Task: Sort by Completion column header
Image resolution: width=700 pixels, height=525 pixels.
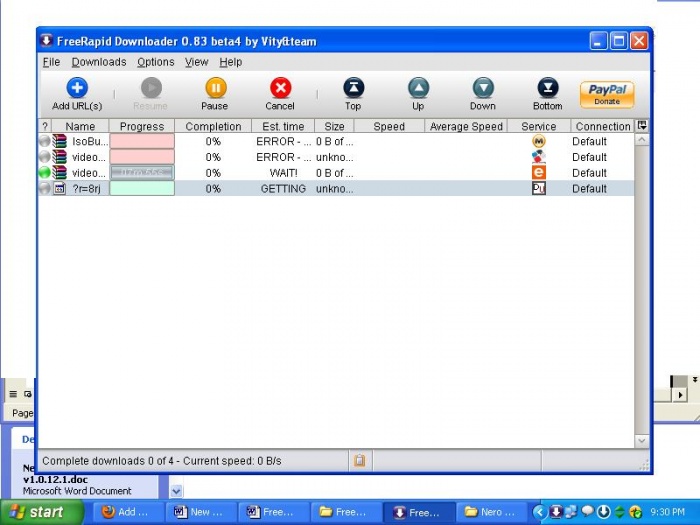Action: (x=213, y=126)
